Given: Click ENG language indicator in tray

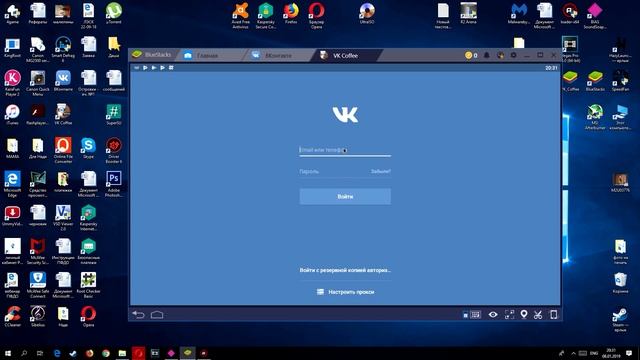Looking at the screenshot, I should coord(594,353).
